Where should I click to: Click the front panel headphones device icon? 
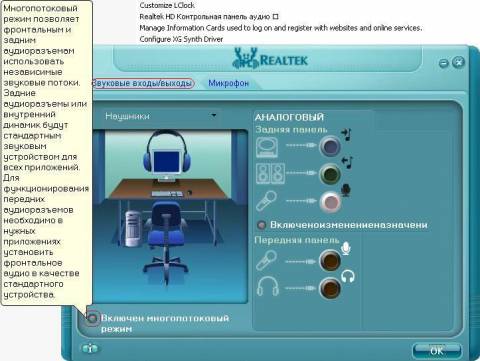268,286
